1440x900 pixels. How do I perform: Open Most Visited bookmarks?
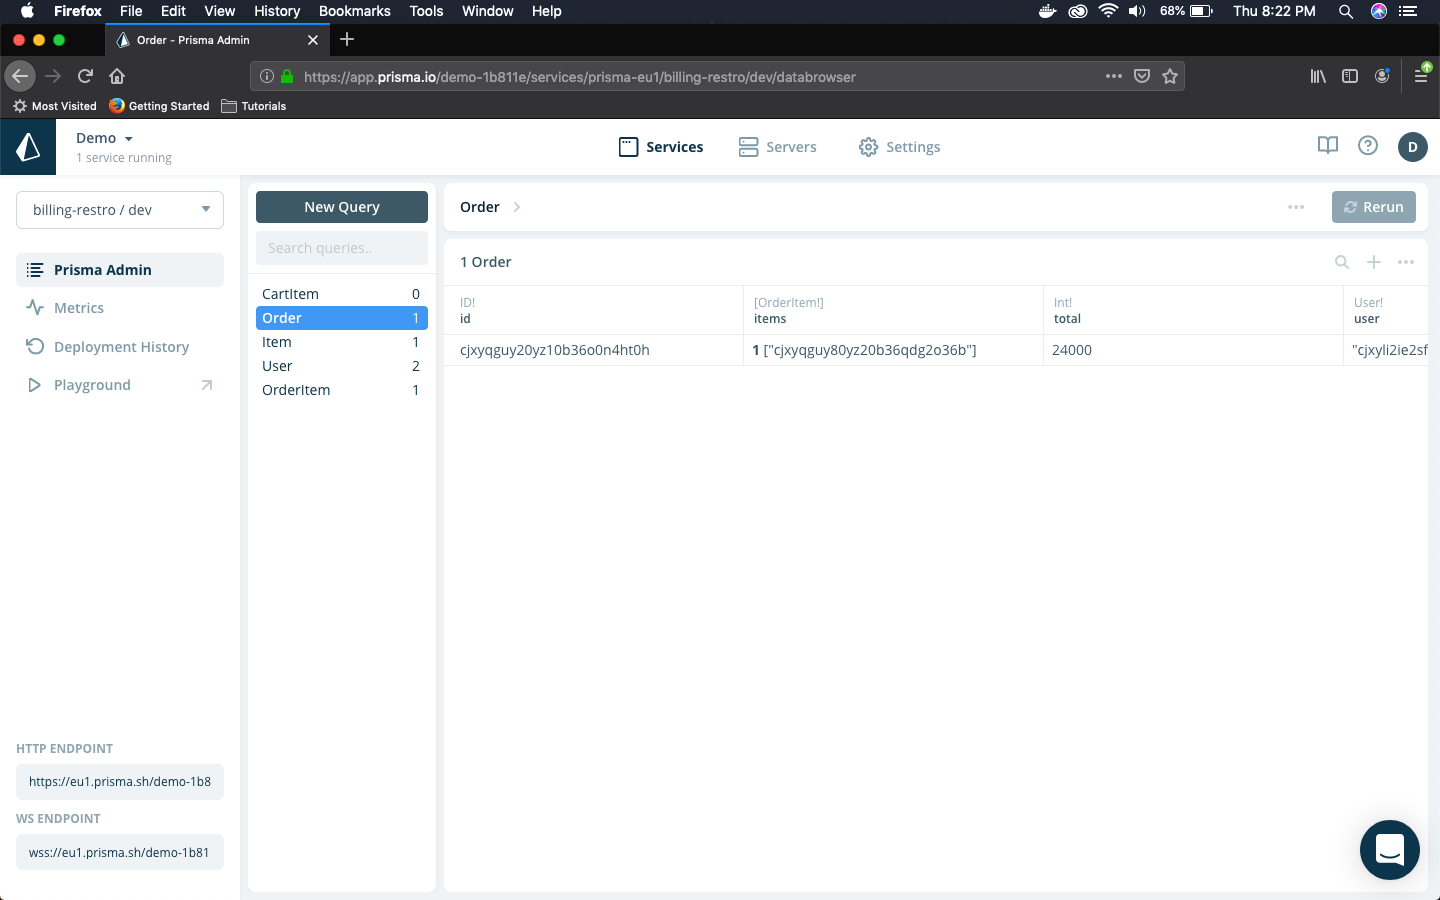pyautogui.click(x=55, y=106)
